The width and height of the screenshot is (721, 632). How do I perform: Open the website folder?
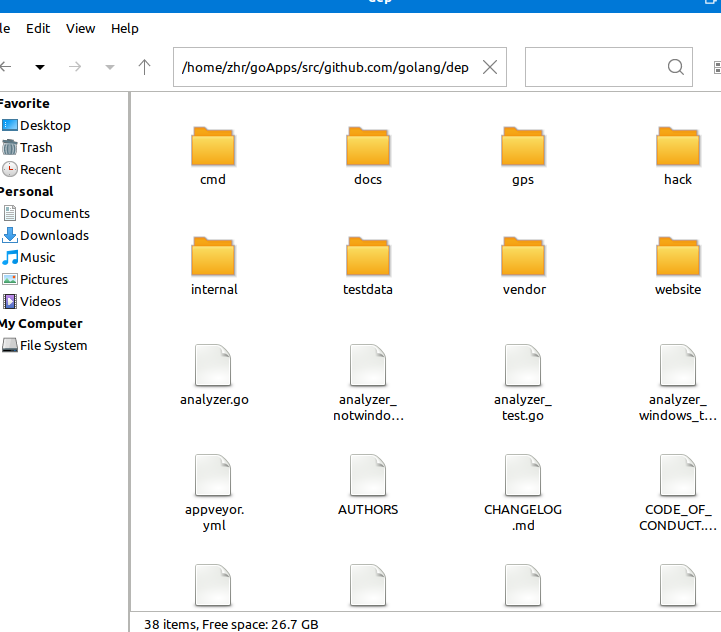point(678,256)
